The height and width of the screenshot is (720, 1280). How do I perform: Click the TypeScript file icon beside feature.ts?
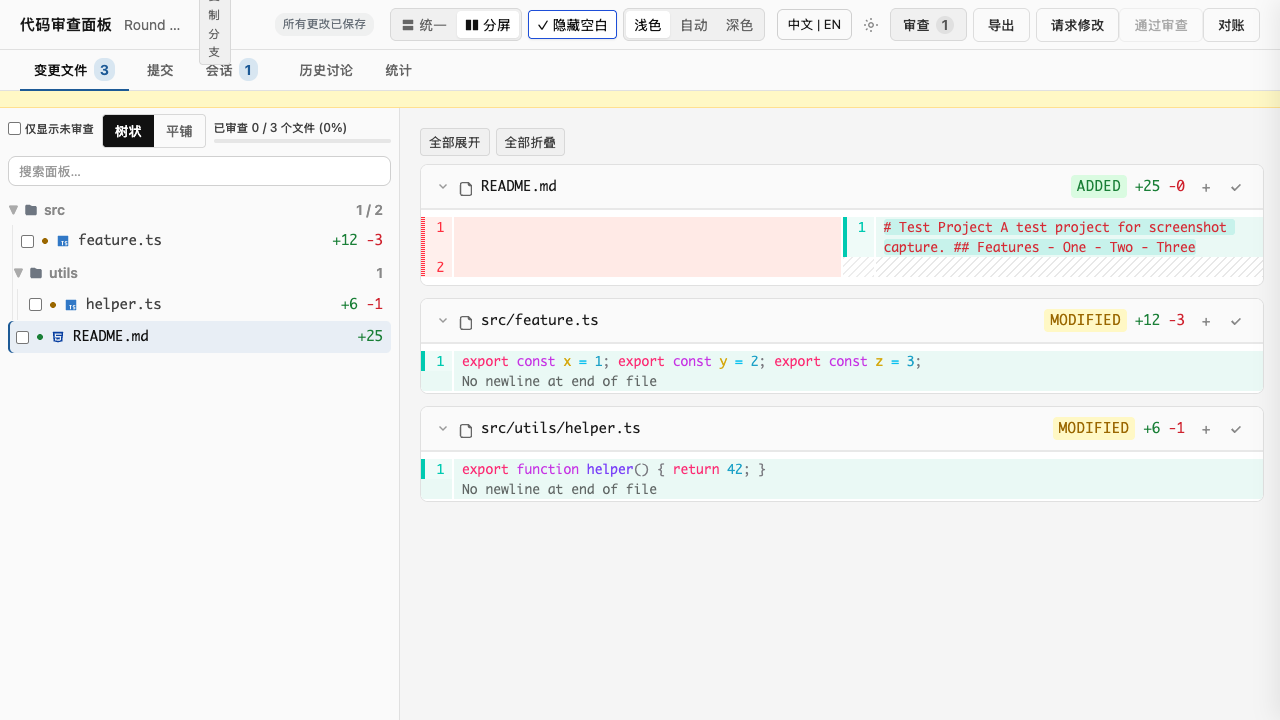click(63, 241)
